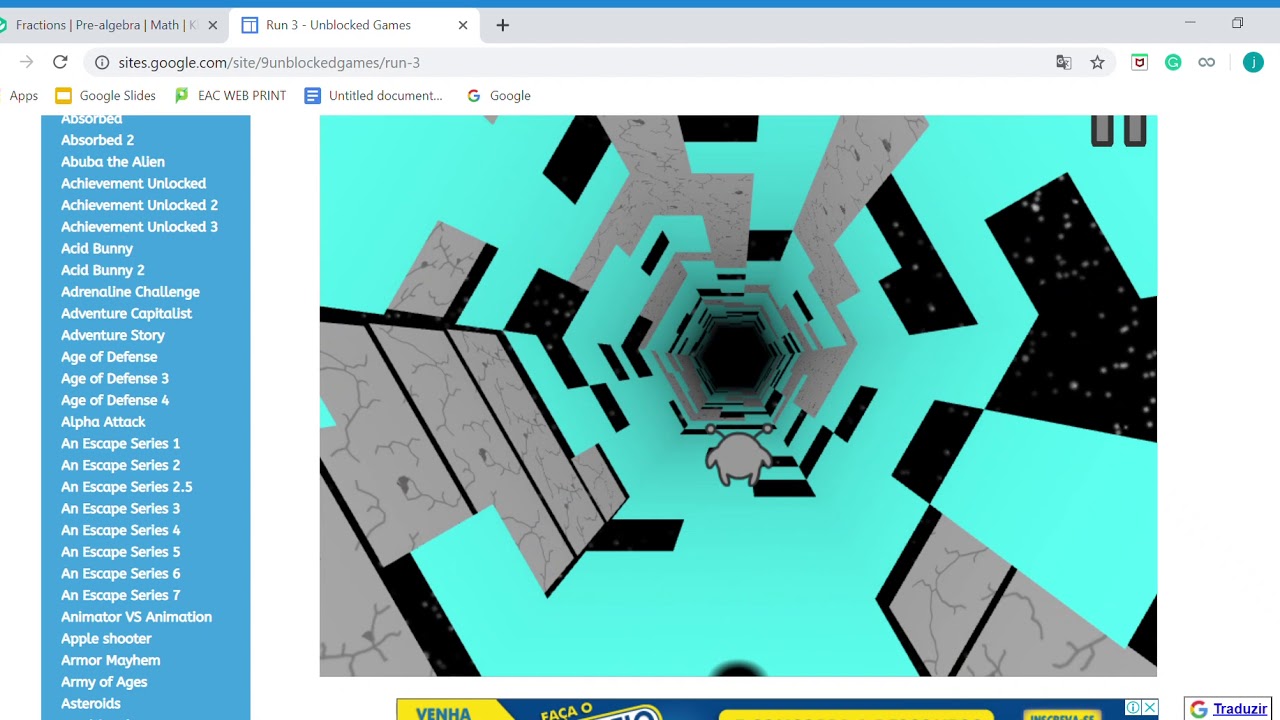This screenshot has width=1280, height=720.
Task: Open Acid Bunny 2 game link
Action: pyautogui.click(x=103, y=270)
